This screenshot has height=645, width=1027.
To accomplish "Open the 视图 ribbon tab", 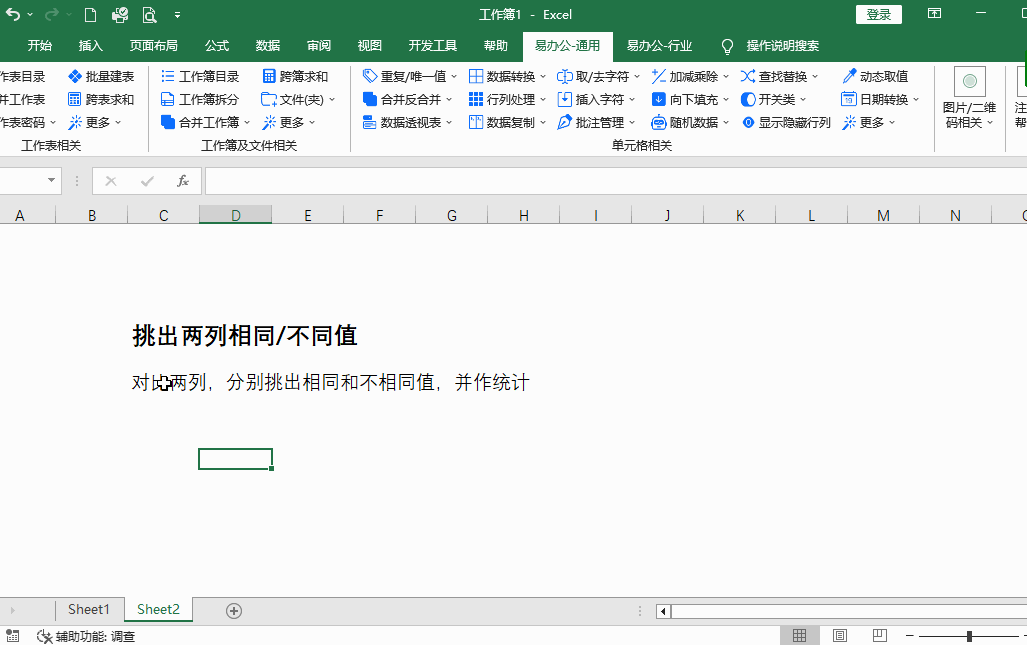I will (369, 46).
